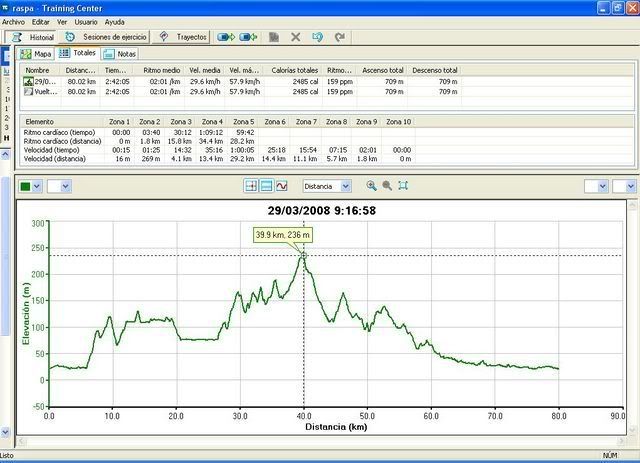Sort by Vel. media column header
This screenshot has height=463, width=640.
[204, 70]
